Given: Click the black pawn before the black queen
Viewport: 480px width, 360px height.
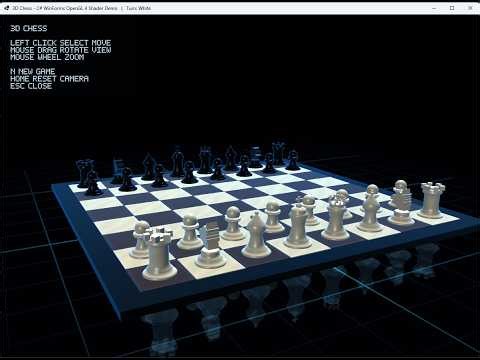Looking at the screenshot, I should click(217, 169).
